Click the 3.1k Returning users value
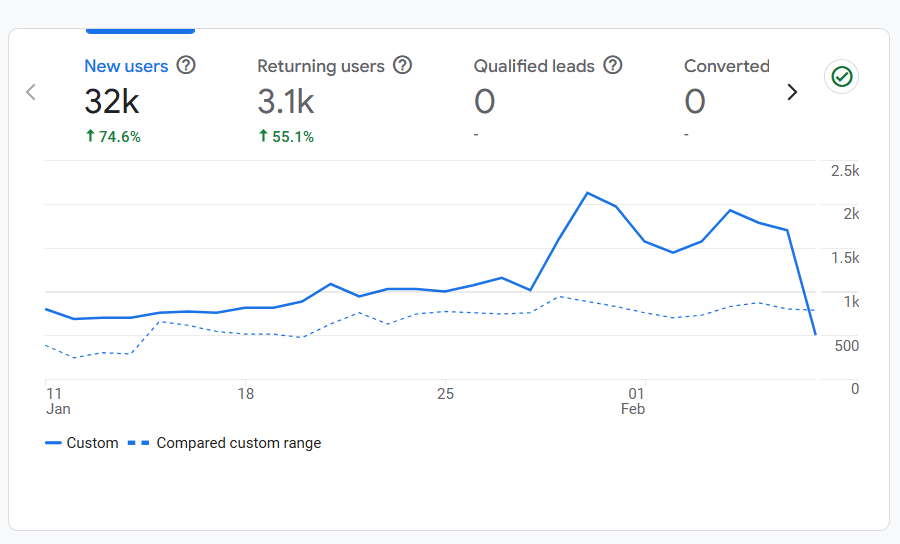The height and width of the screenshot is (544, 900). (x=286, y=101)
